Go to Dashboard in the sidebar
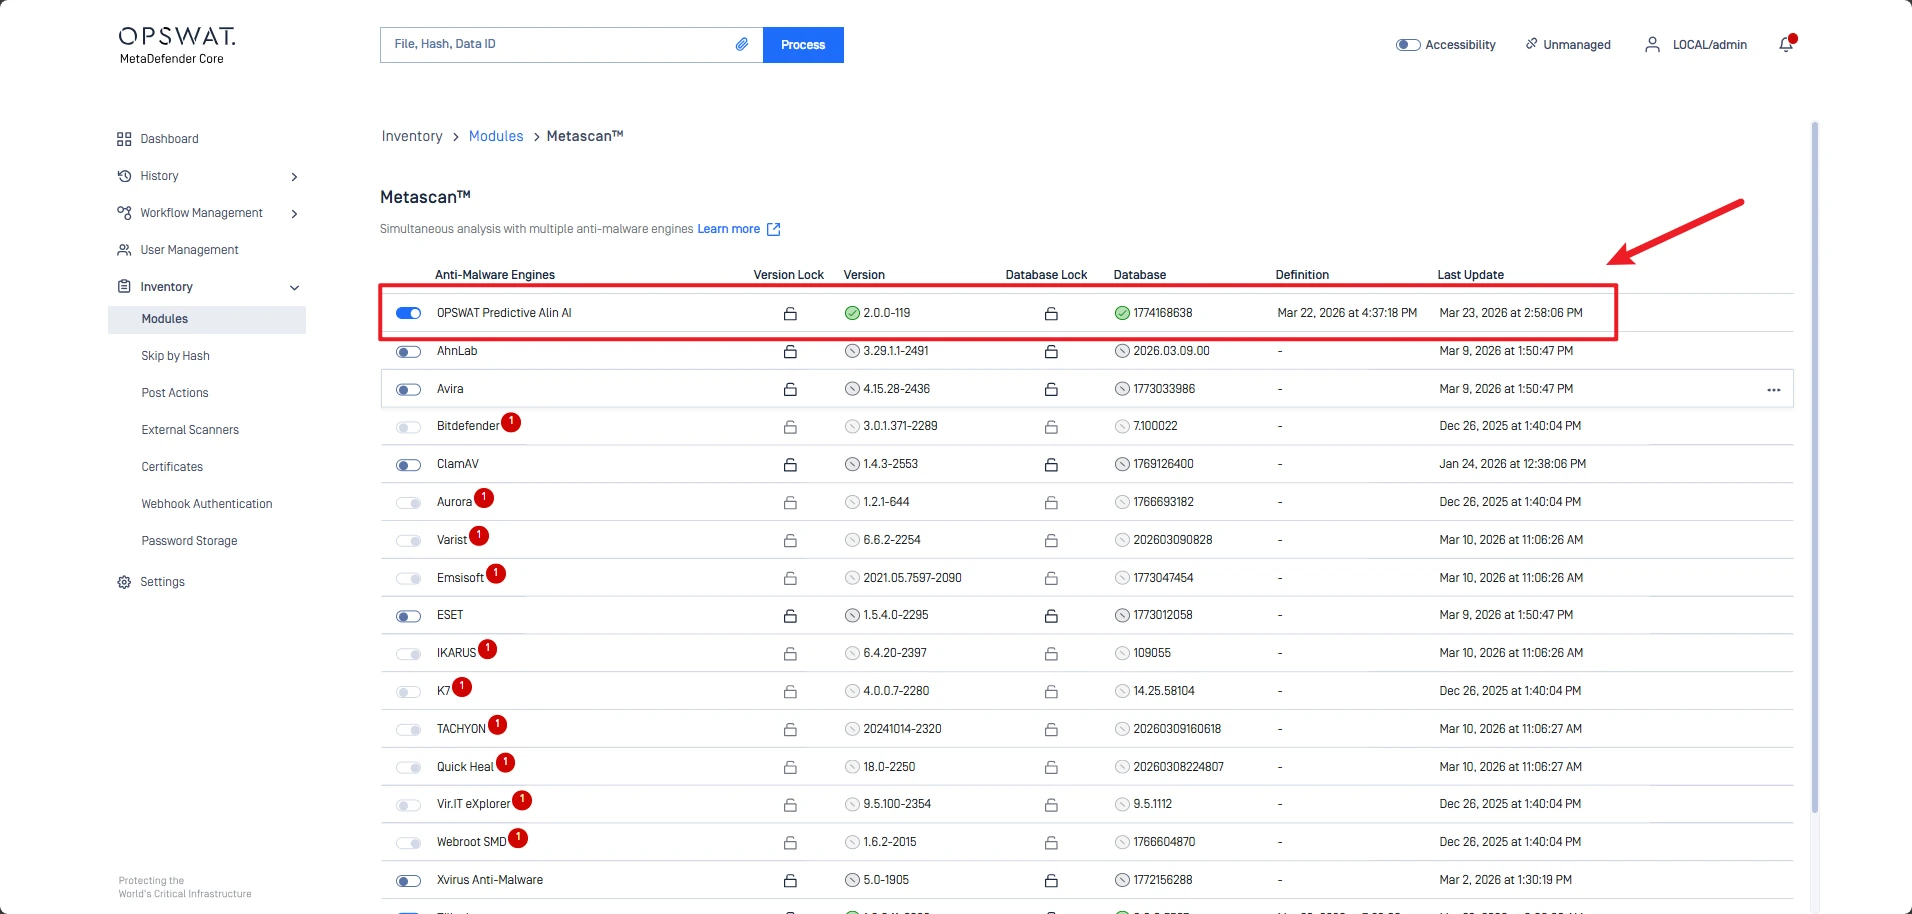This screenshot has height=914, width=1912. pos(169,139)
